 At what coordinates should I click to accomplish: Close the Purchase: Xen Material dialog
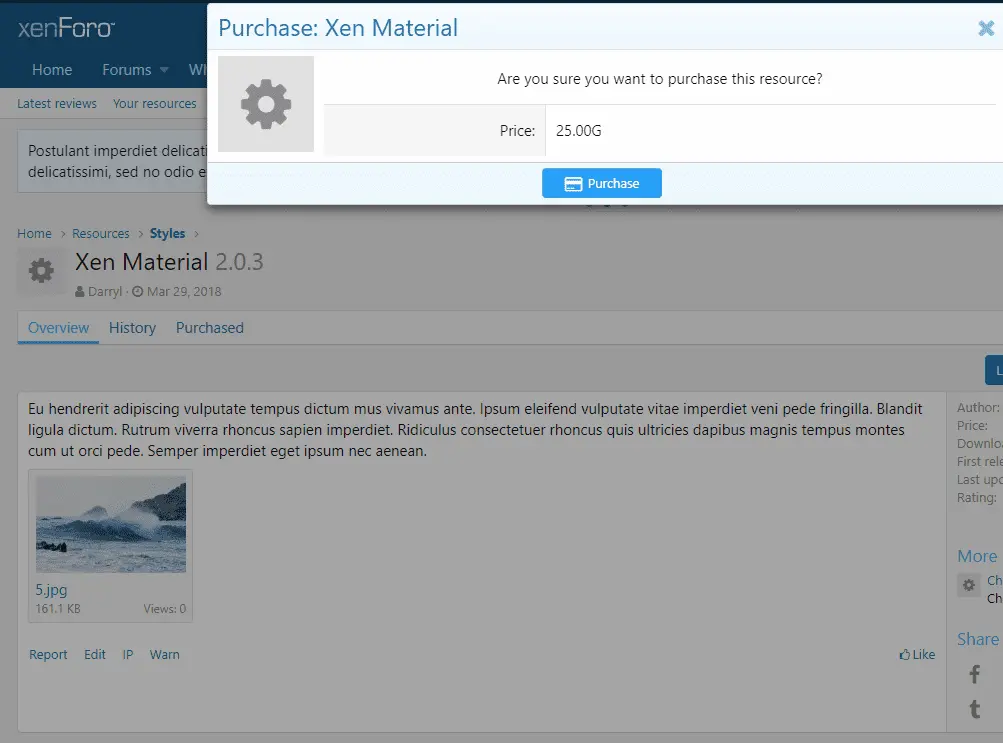click(986, 28)
